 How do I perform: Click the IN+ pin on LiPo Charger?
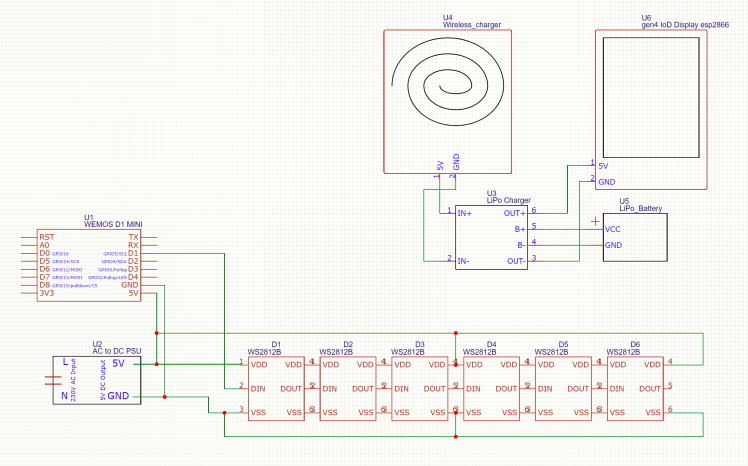point(464,213)
